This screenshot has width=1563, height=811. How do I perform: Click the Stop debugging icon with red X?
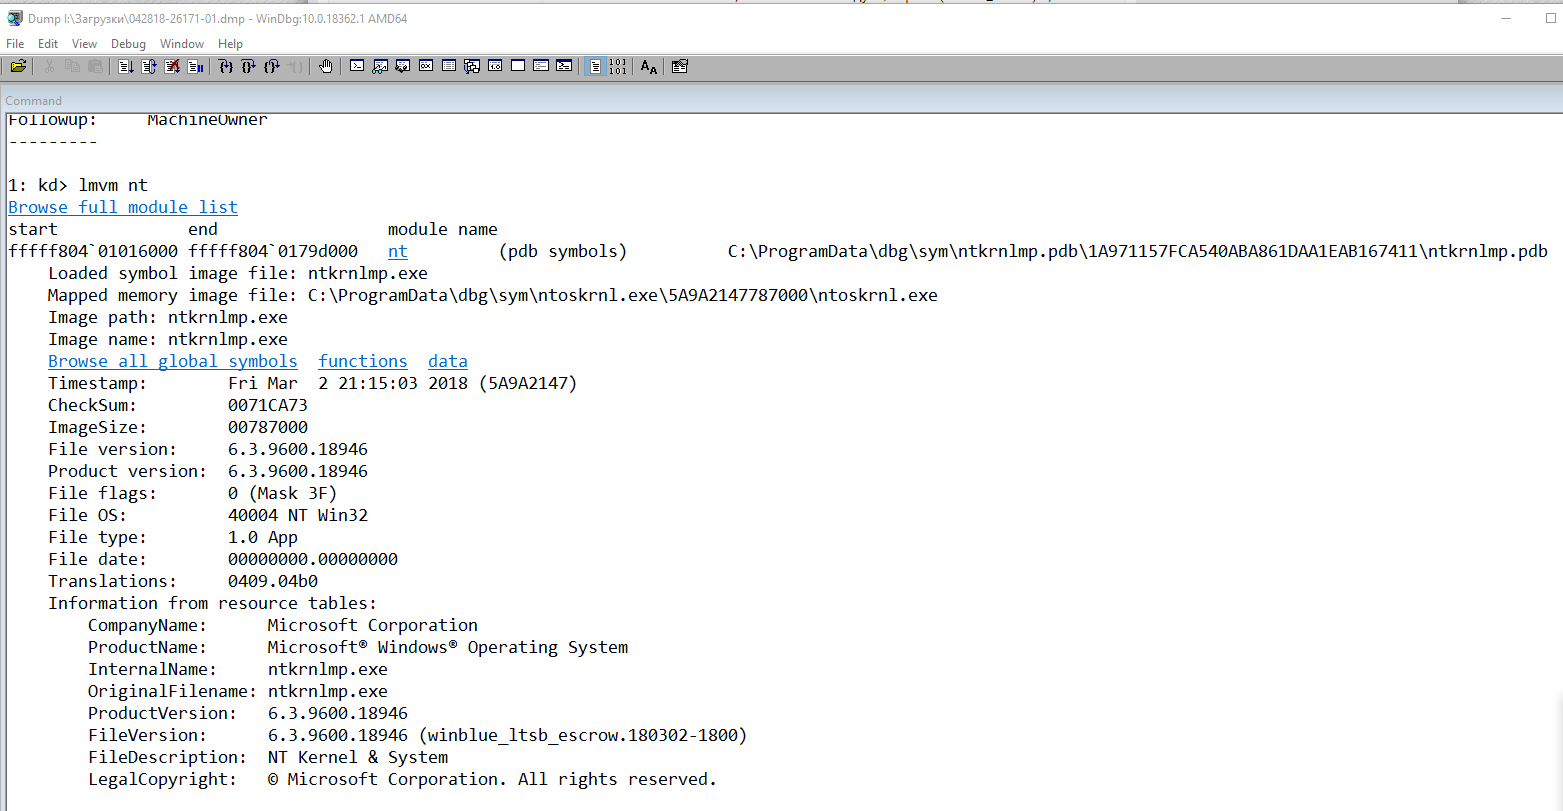[x=172, y=67]
